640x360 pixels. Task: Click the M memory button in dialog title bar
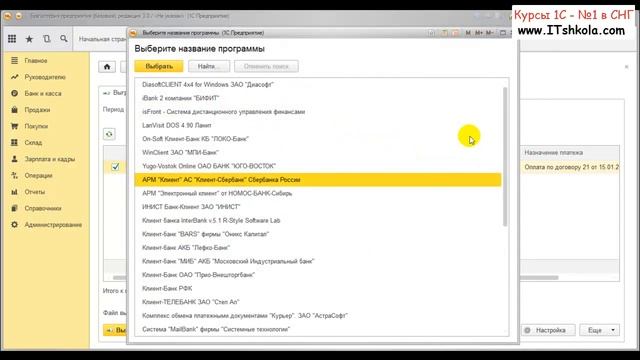pyautogui.click(x=468, y=33)
